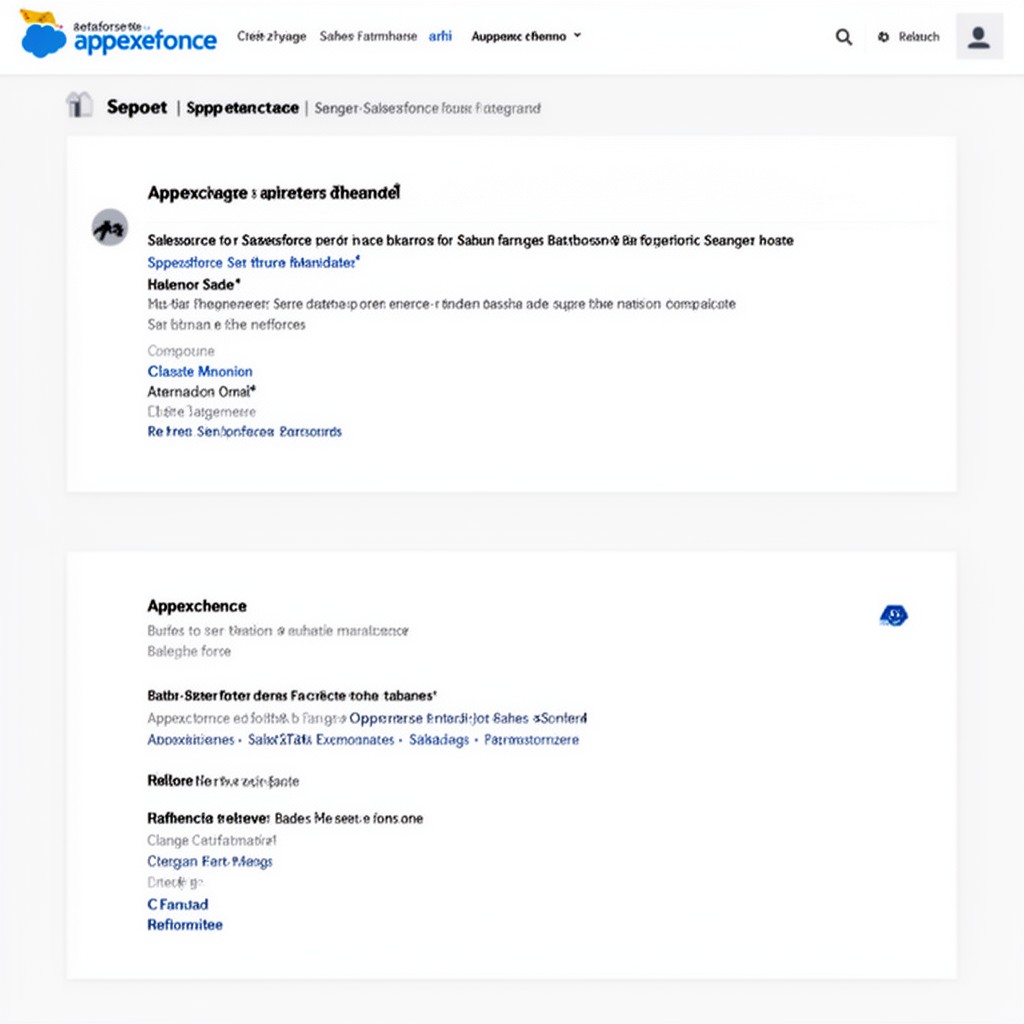Open the Patrmstornzere link
Image resolution: width=1024 pixels, height=1024 pixels.
(x=531, y=739)
